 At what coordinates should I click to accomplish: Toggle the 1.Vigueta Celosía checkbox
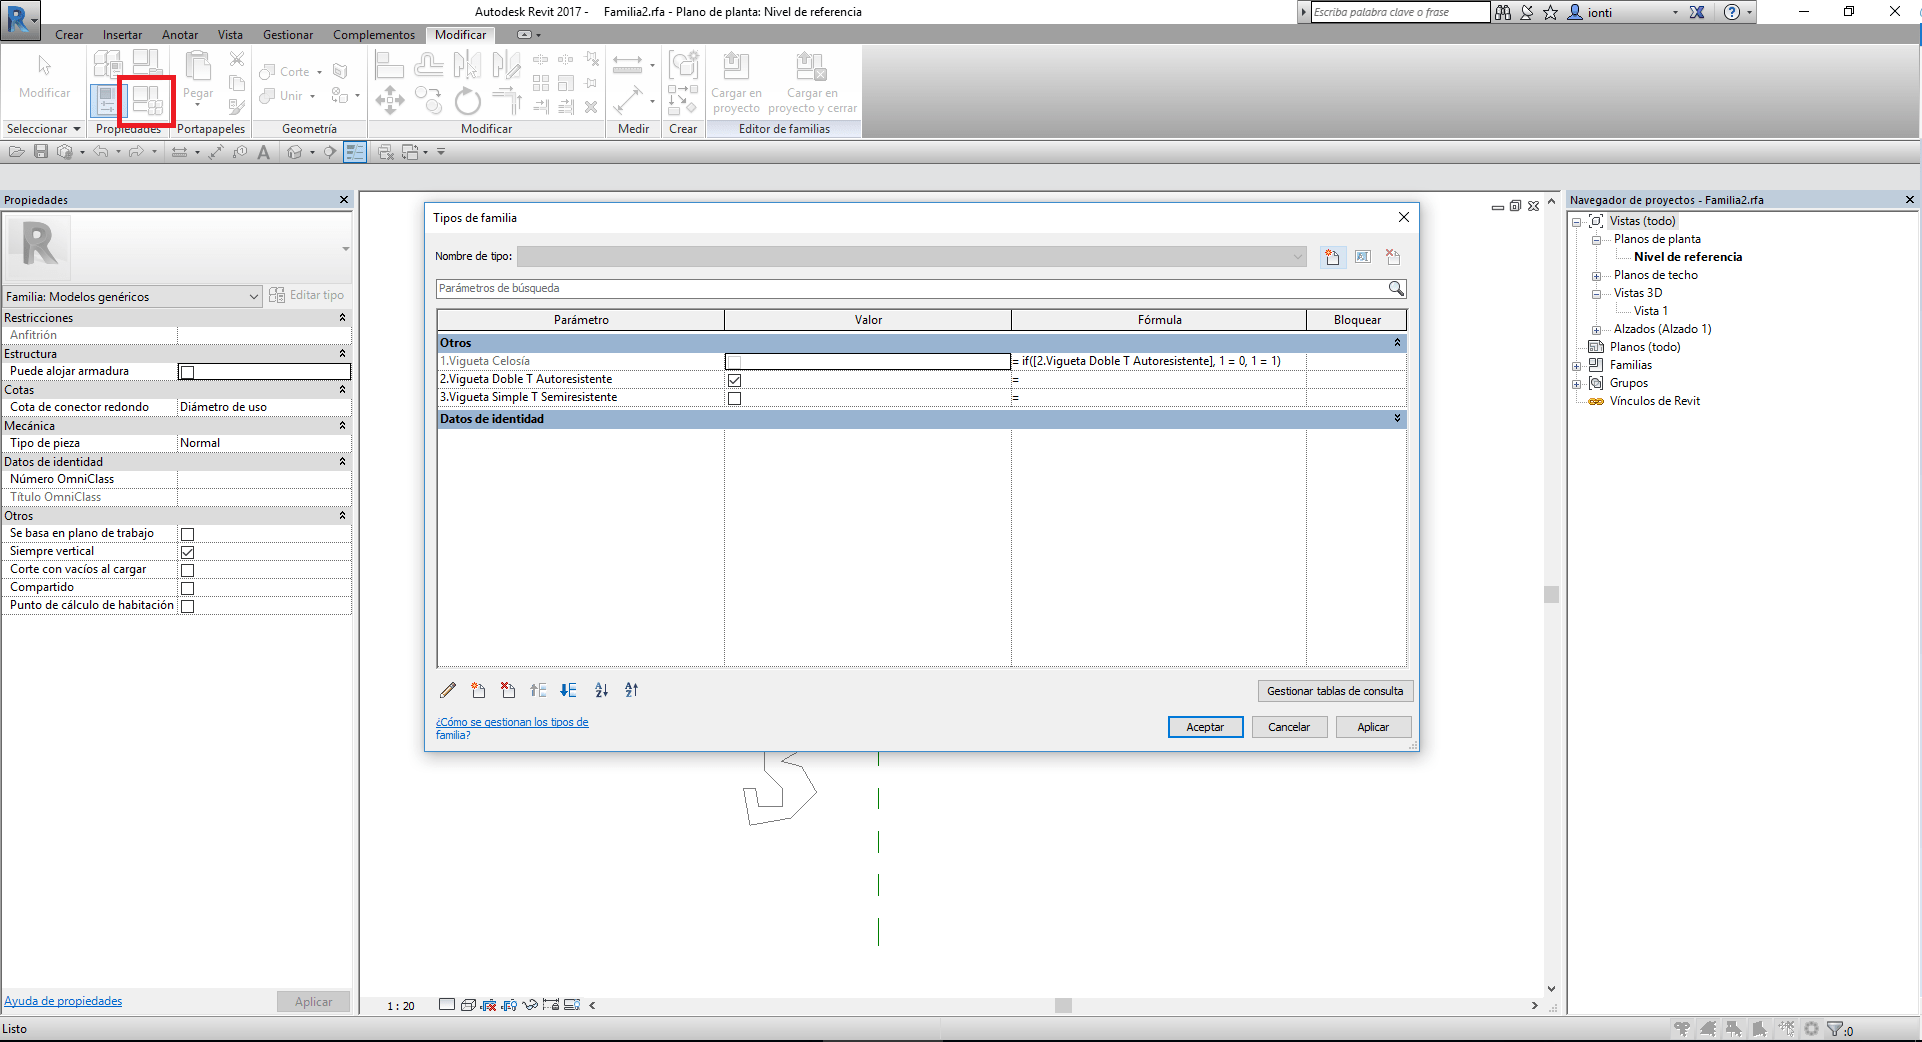[734, 361]
